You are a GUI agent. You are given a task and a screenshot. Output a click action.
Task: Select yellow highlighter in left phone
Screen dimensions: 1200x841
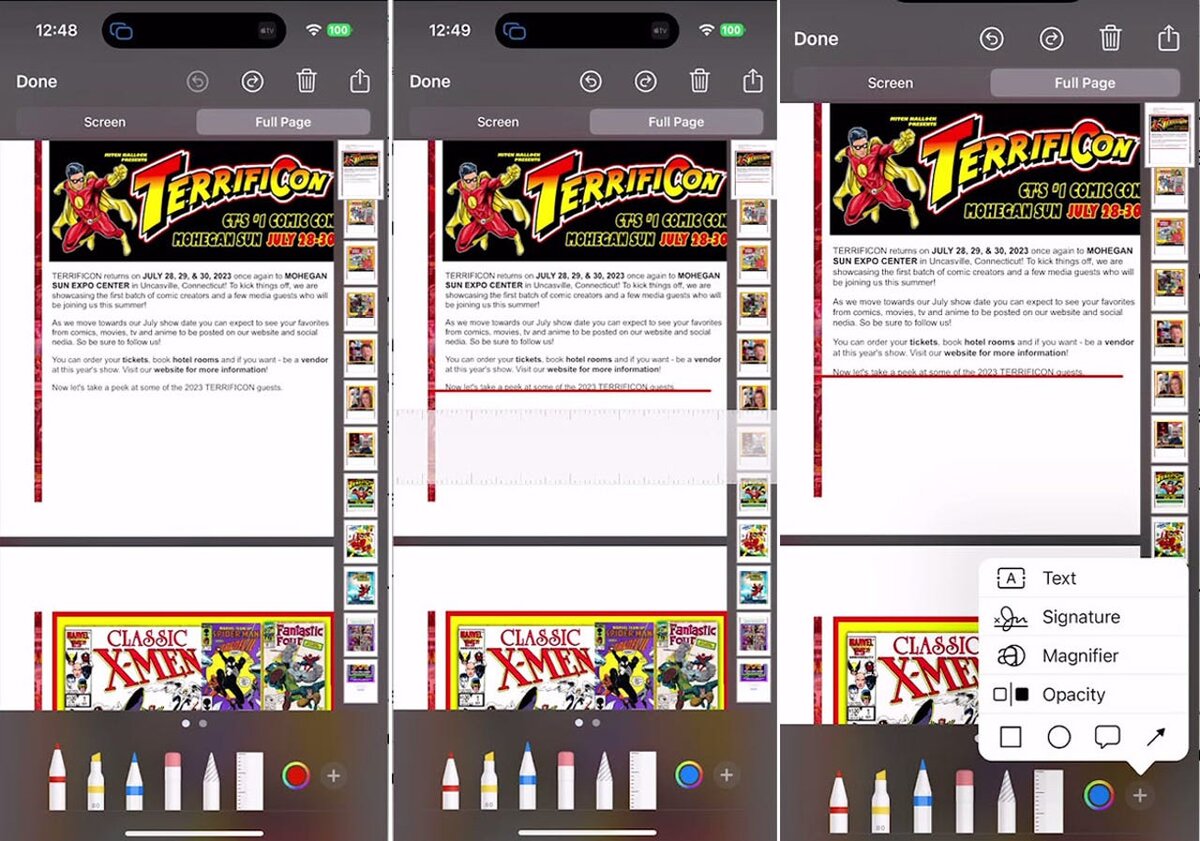[96, 780]
